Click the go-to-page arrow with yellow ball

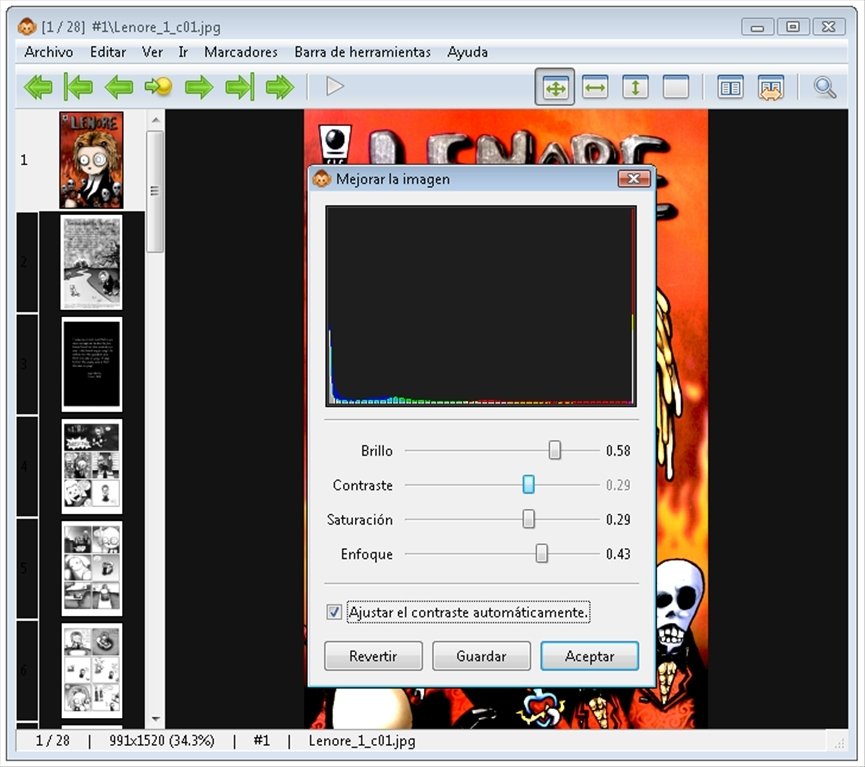[x=158, y=87]
